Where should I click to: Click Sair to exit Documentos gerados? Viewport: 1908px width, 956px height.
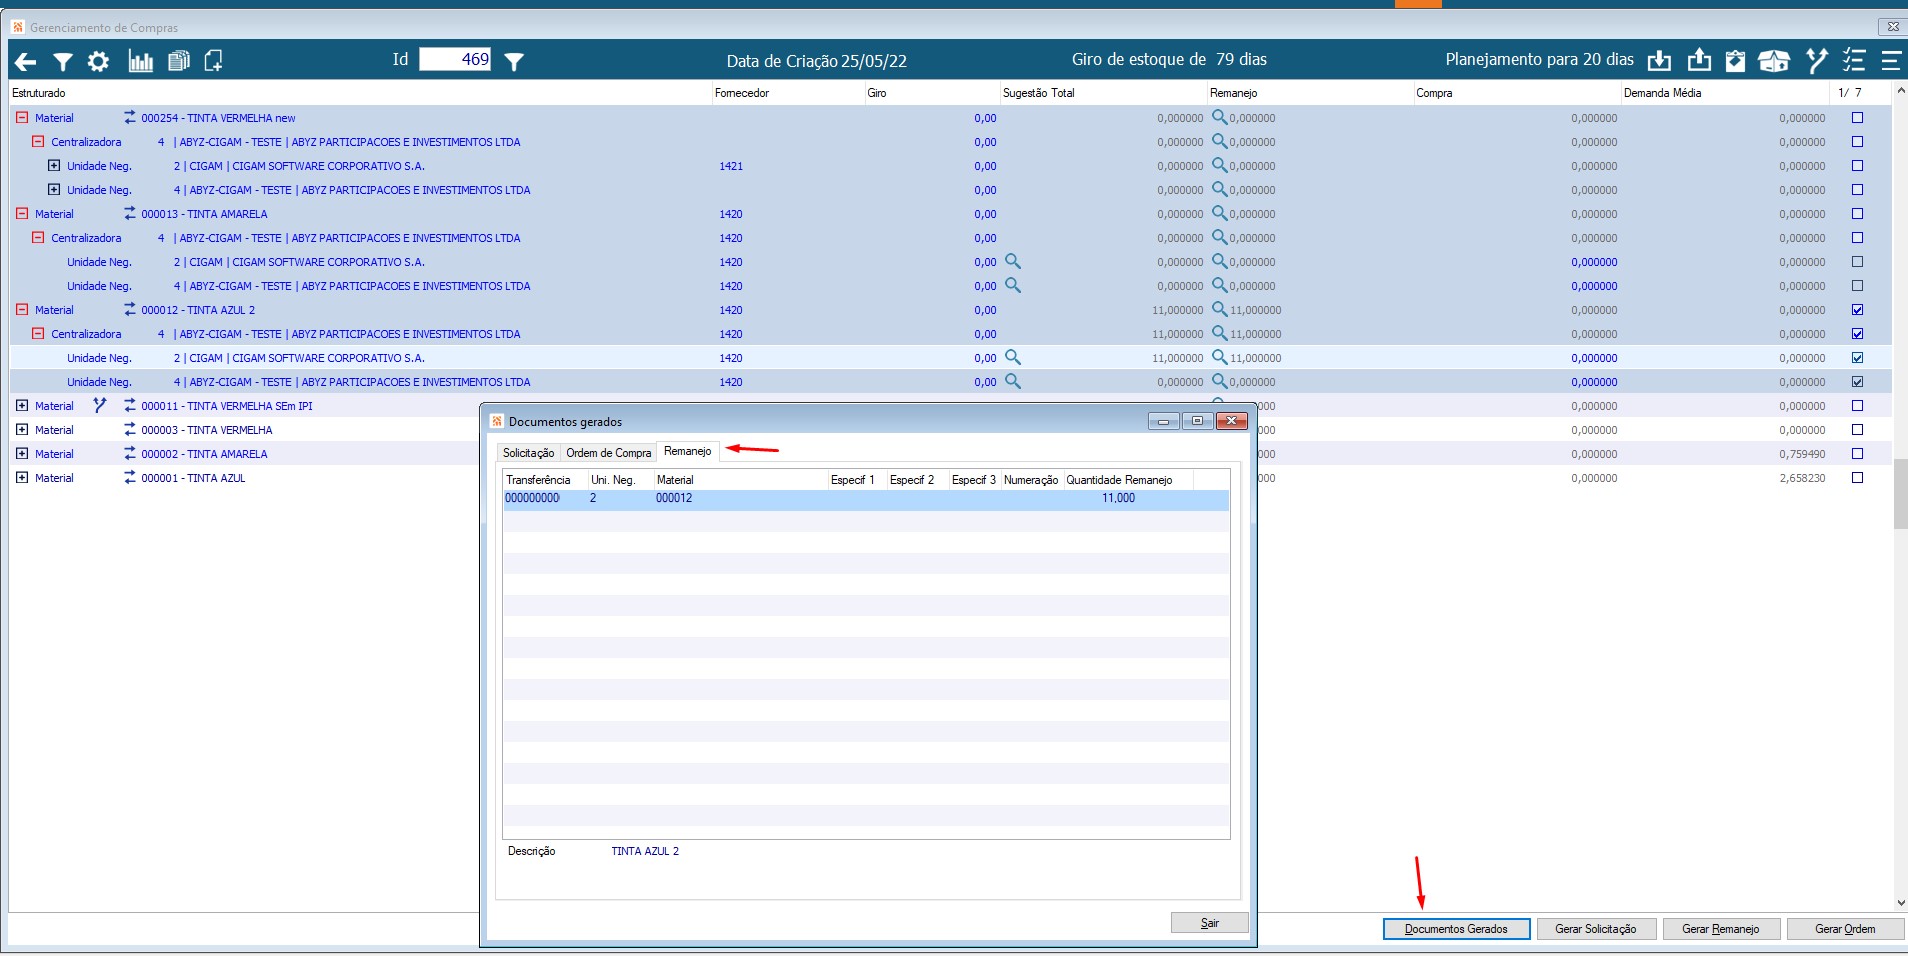pos(1210,923)
